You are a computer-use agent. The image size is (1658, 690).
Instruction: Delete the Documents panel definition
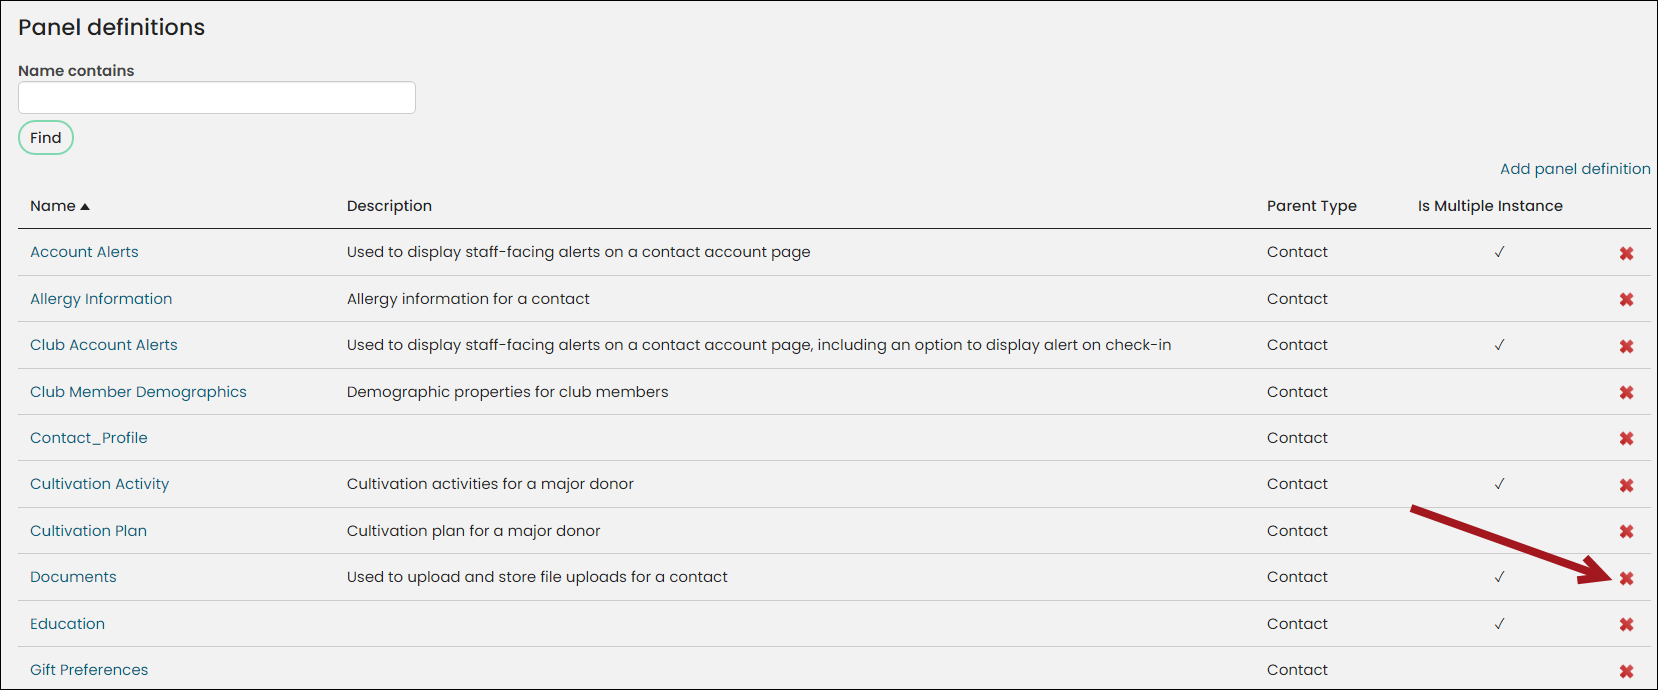click(1626, 579)
